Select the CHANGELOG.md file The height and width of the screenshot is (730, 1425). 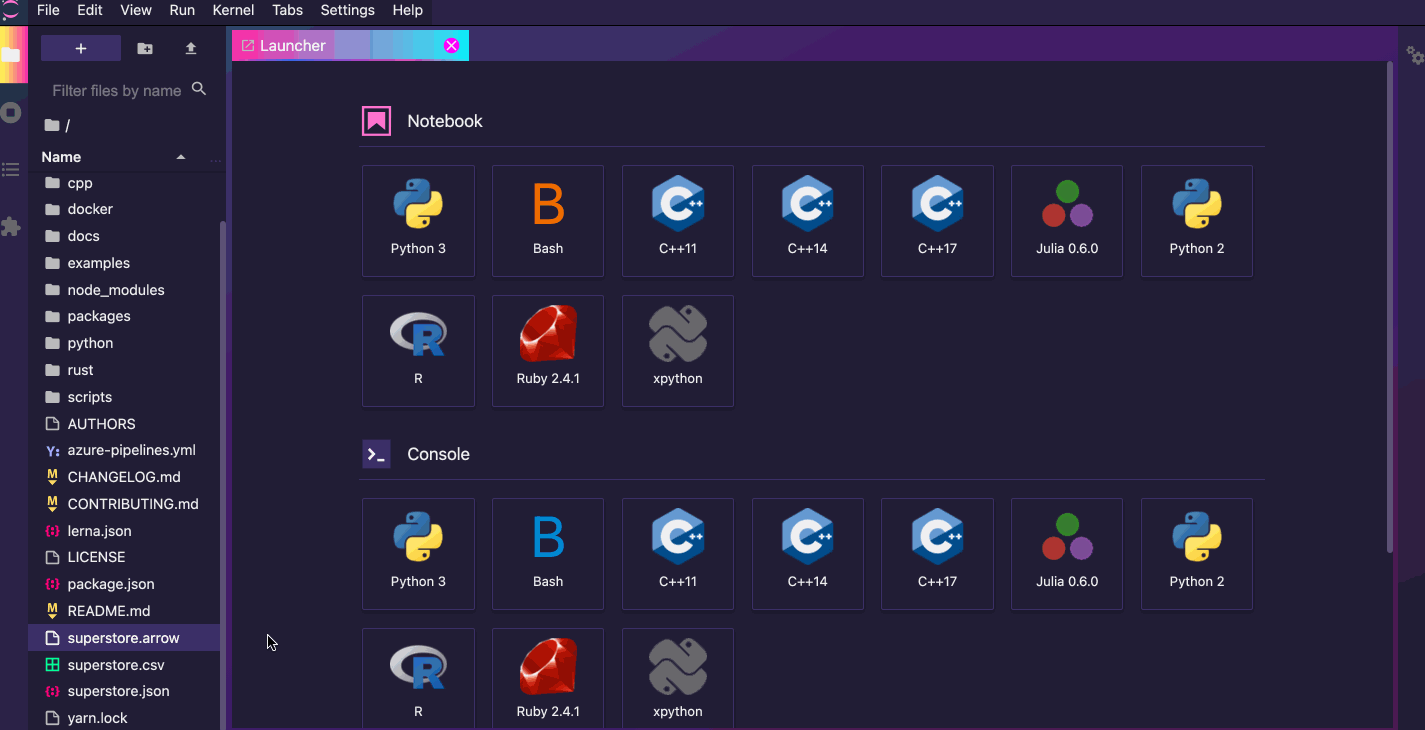pos(124,477)
